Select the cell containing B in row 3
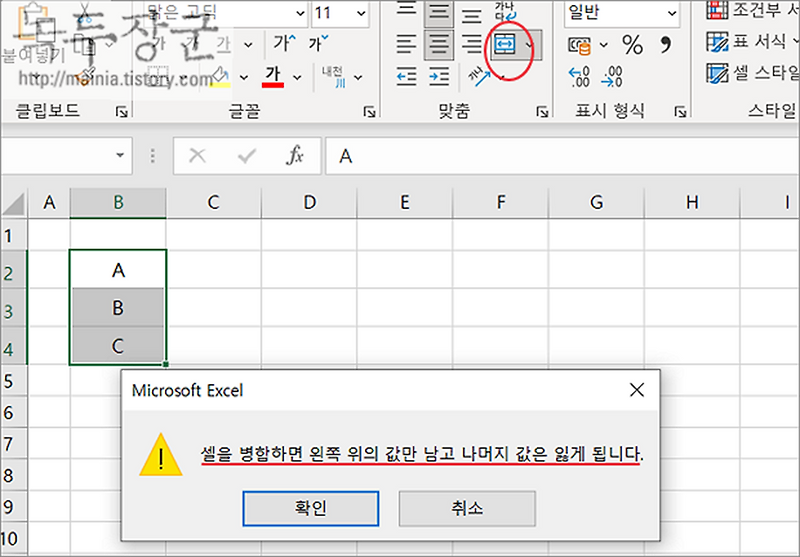The height and width of the screenshot is (557, 800). click(x=118, y=308)
